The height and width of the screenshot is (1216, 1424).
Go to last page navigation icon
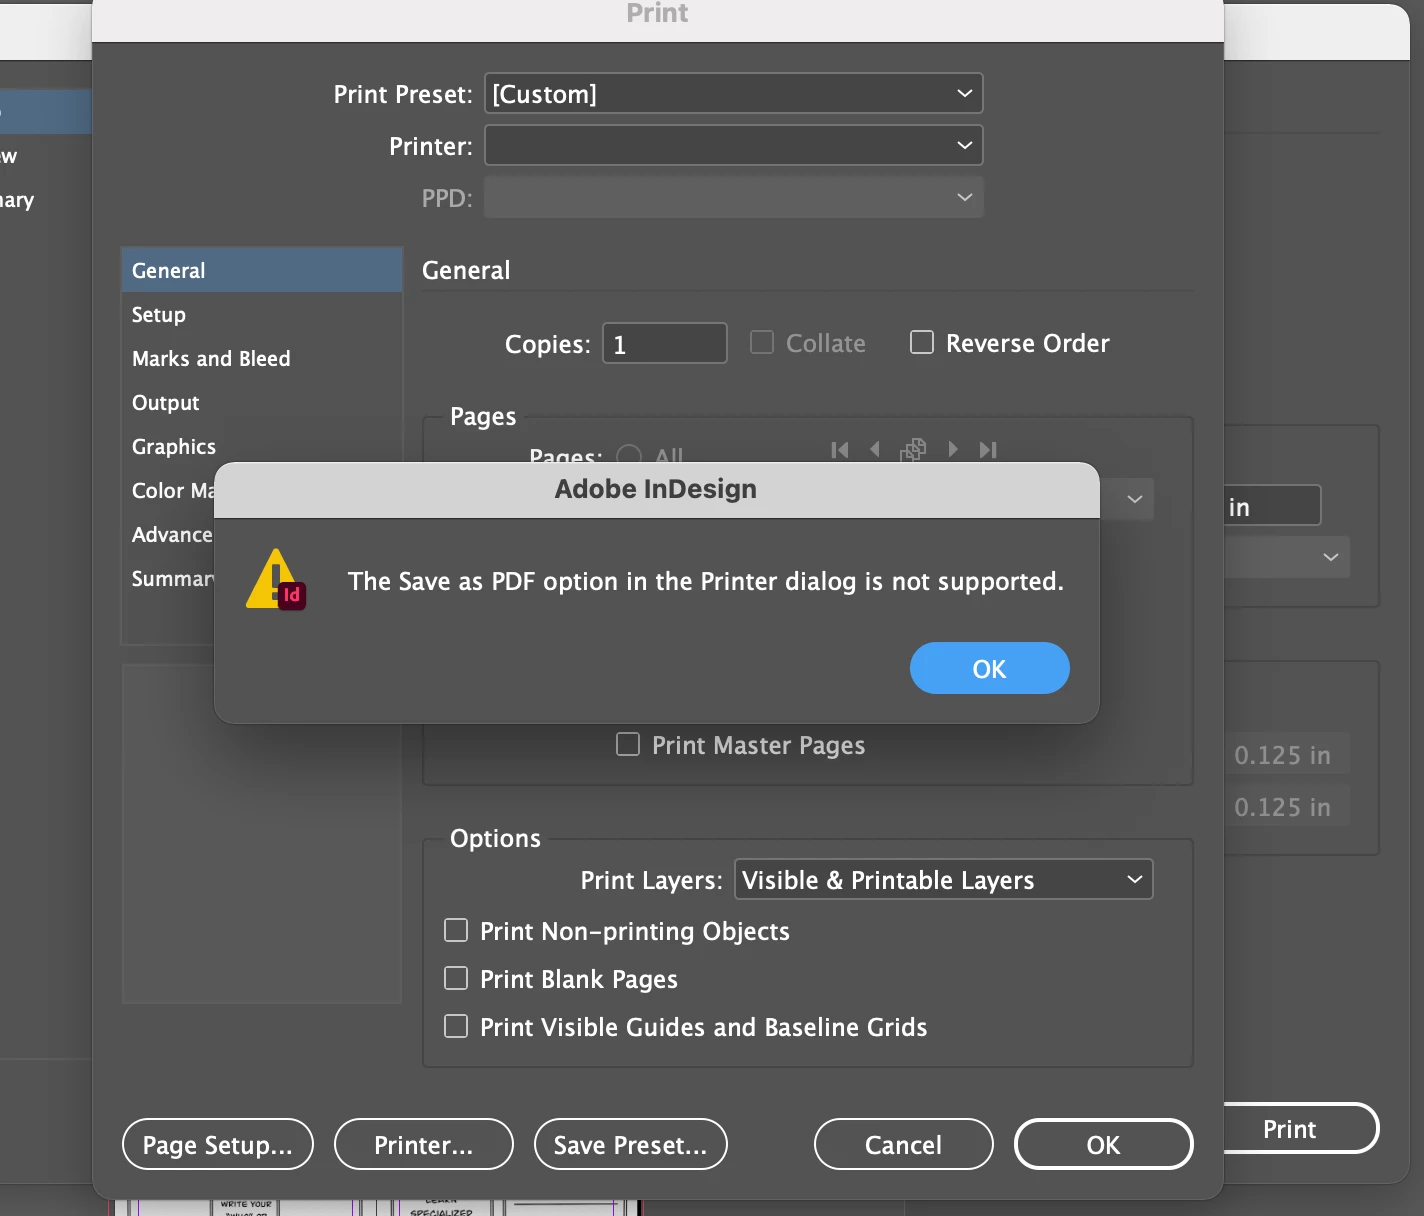[988, 450]
